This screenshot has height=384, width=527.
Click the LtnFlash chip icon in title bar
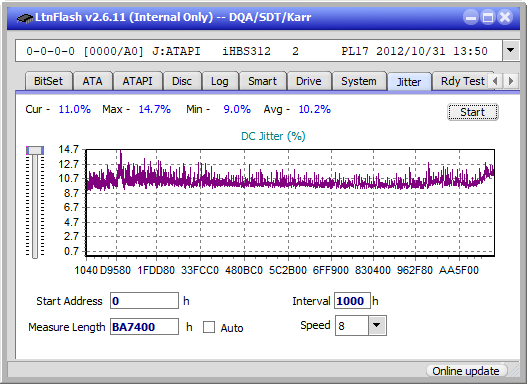(x=24, y=17)
